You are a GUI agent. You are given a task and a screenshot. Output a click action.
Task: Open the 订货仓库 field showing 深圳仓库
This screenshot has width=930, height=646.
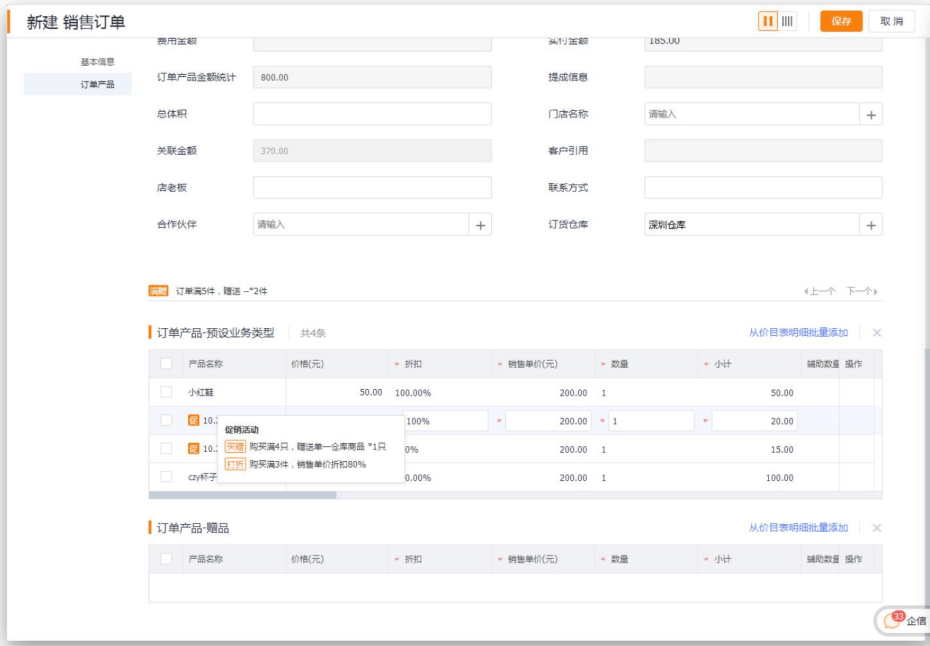coord(750,225)
